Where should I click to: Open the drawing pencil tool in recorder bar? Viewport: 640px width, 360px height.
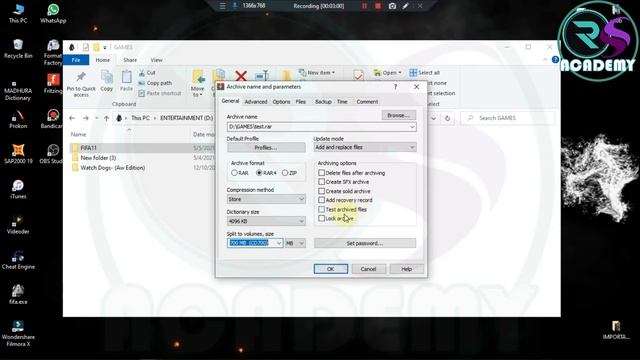click(x=406, y=6)
